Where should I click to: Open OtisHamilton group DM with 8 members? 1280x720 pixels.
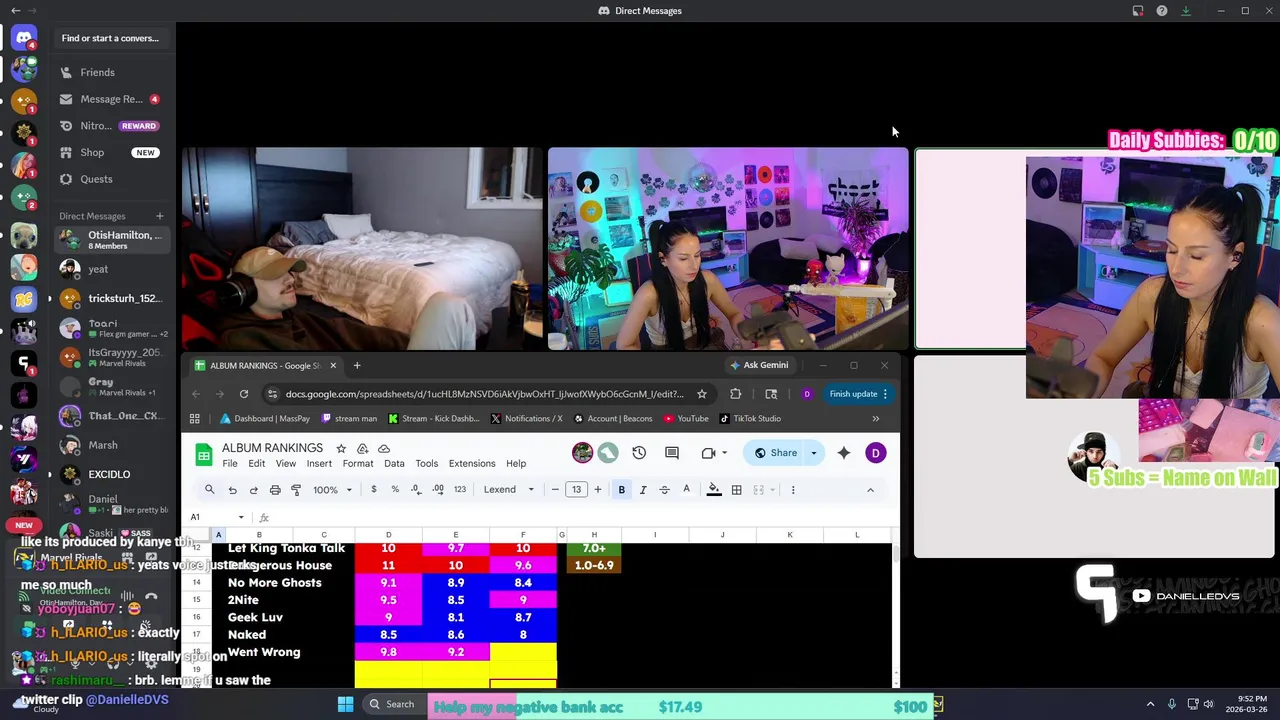(110, 240)
